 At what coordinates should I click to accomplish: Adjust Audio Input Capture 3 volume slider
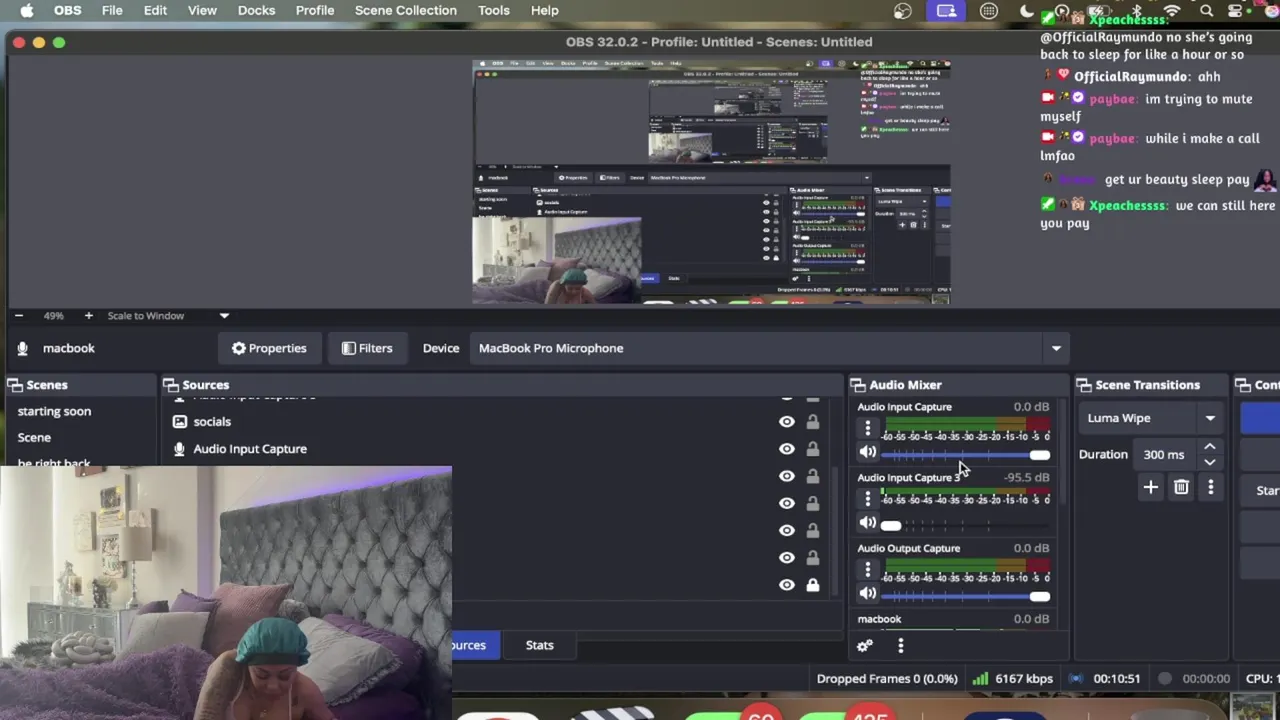[x=965, y=525]
